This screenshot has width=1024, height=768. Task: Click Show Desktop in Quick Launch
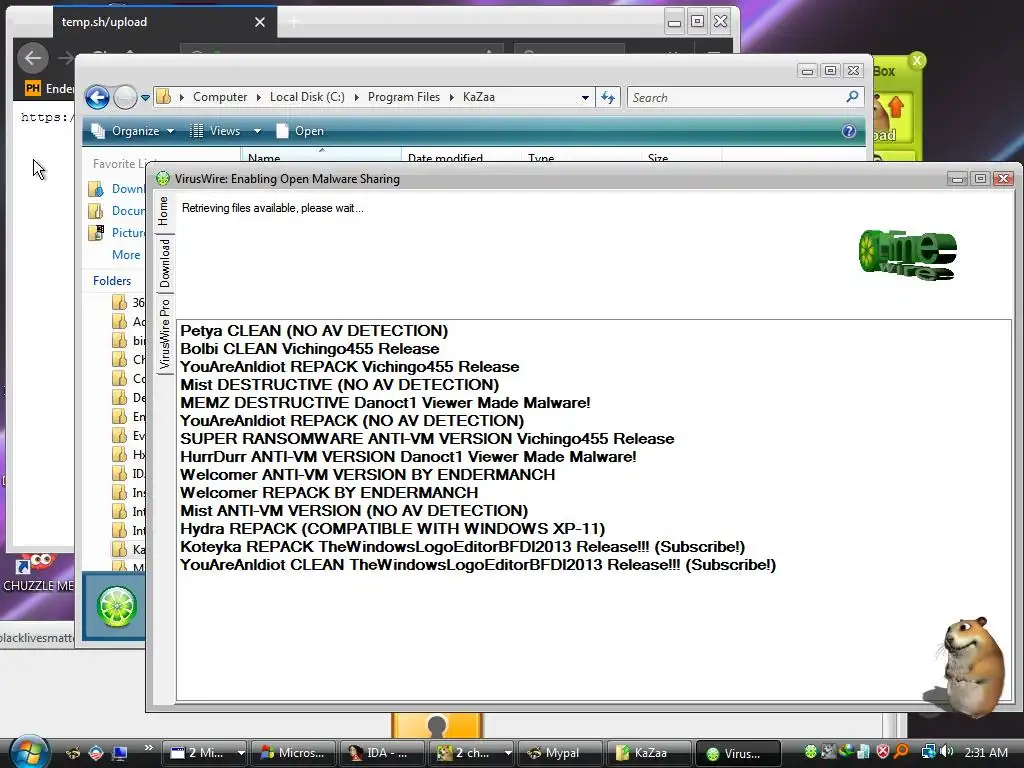pyautogui.click(x=120, y=753)
